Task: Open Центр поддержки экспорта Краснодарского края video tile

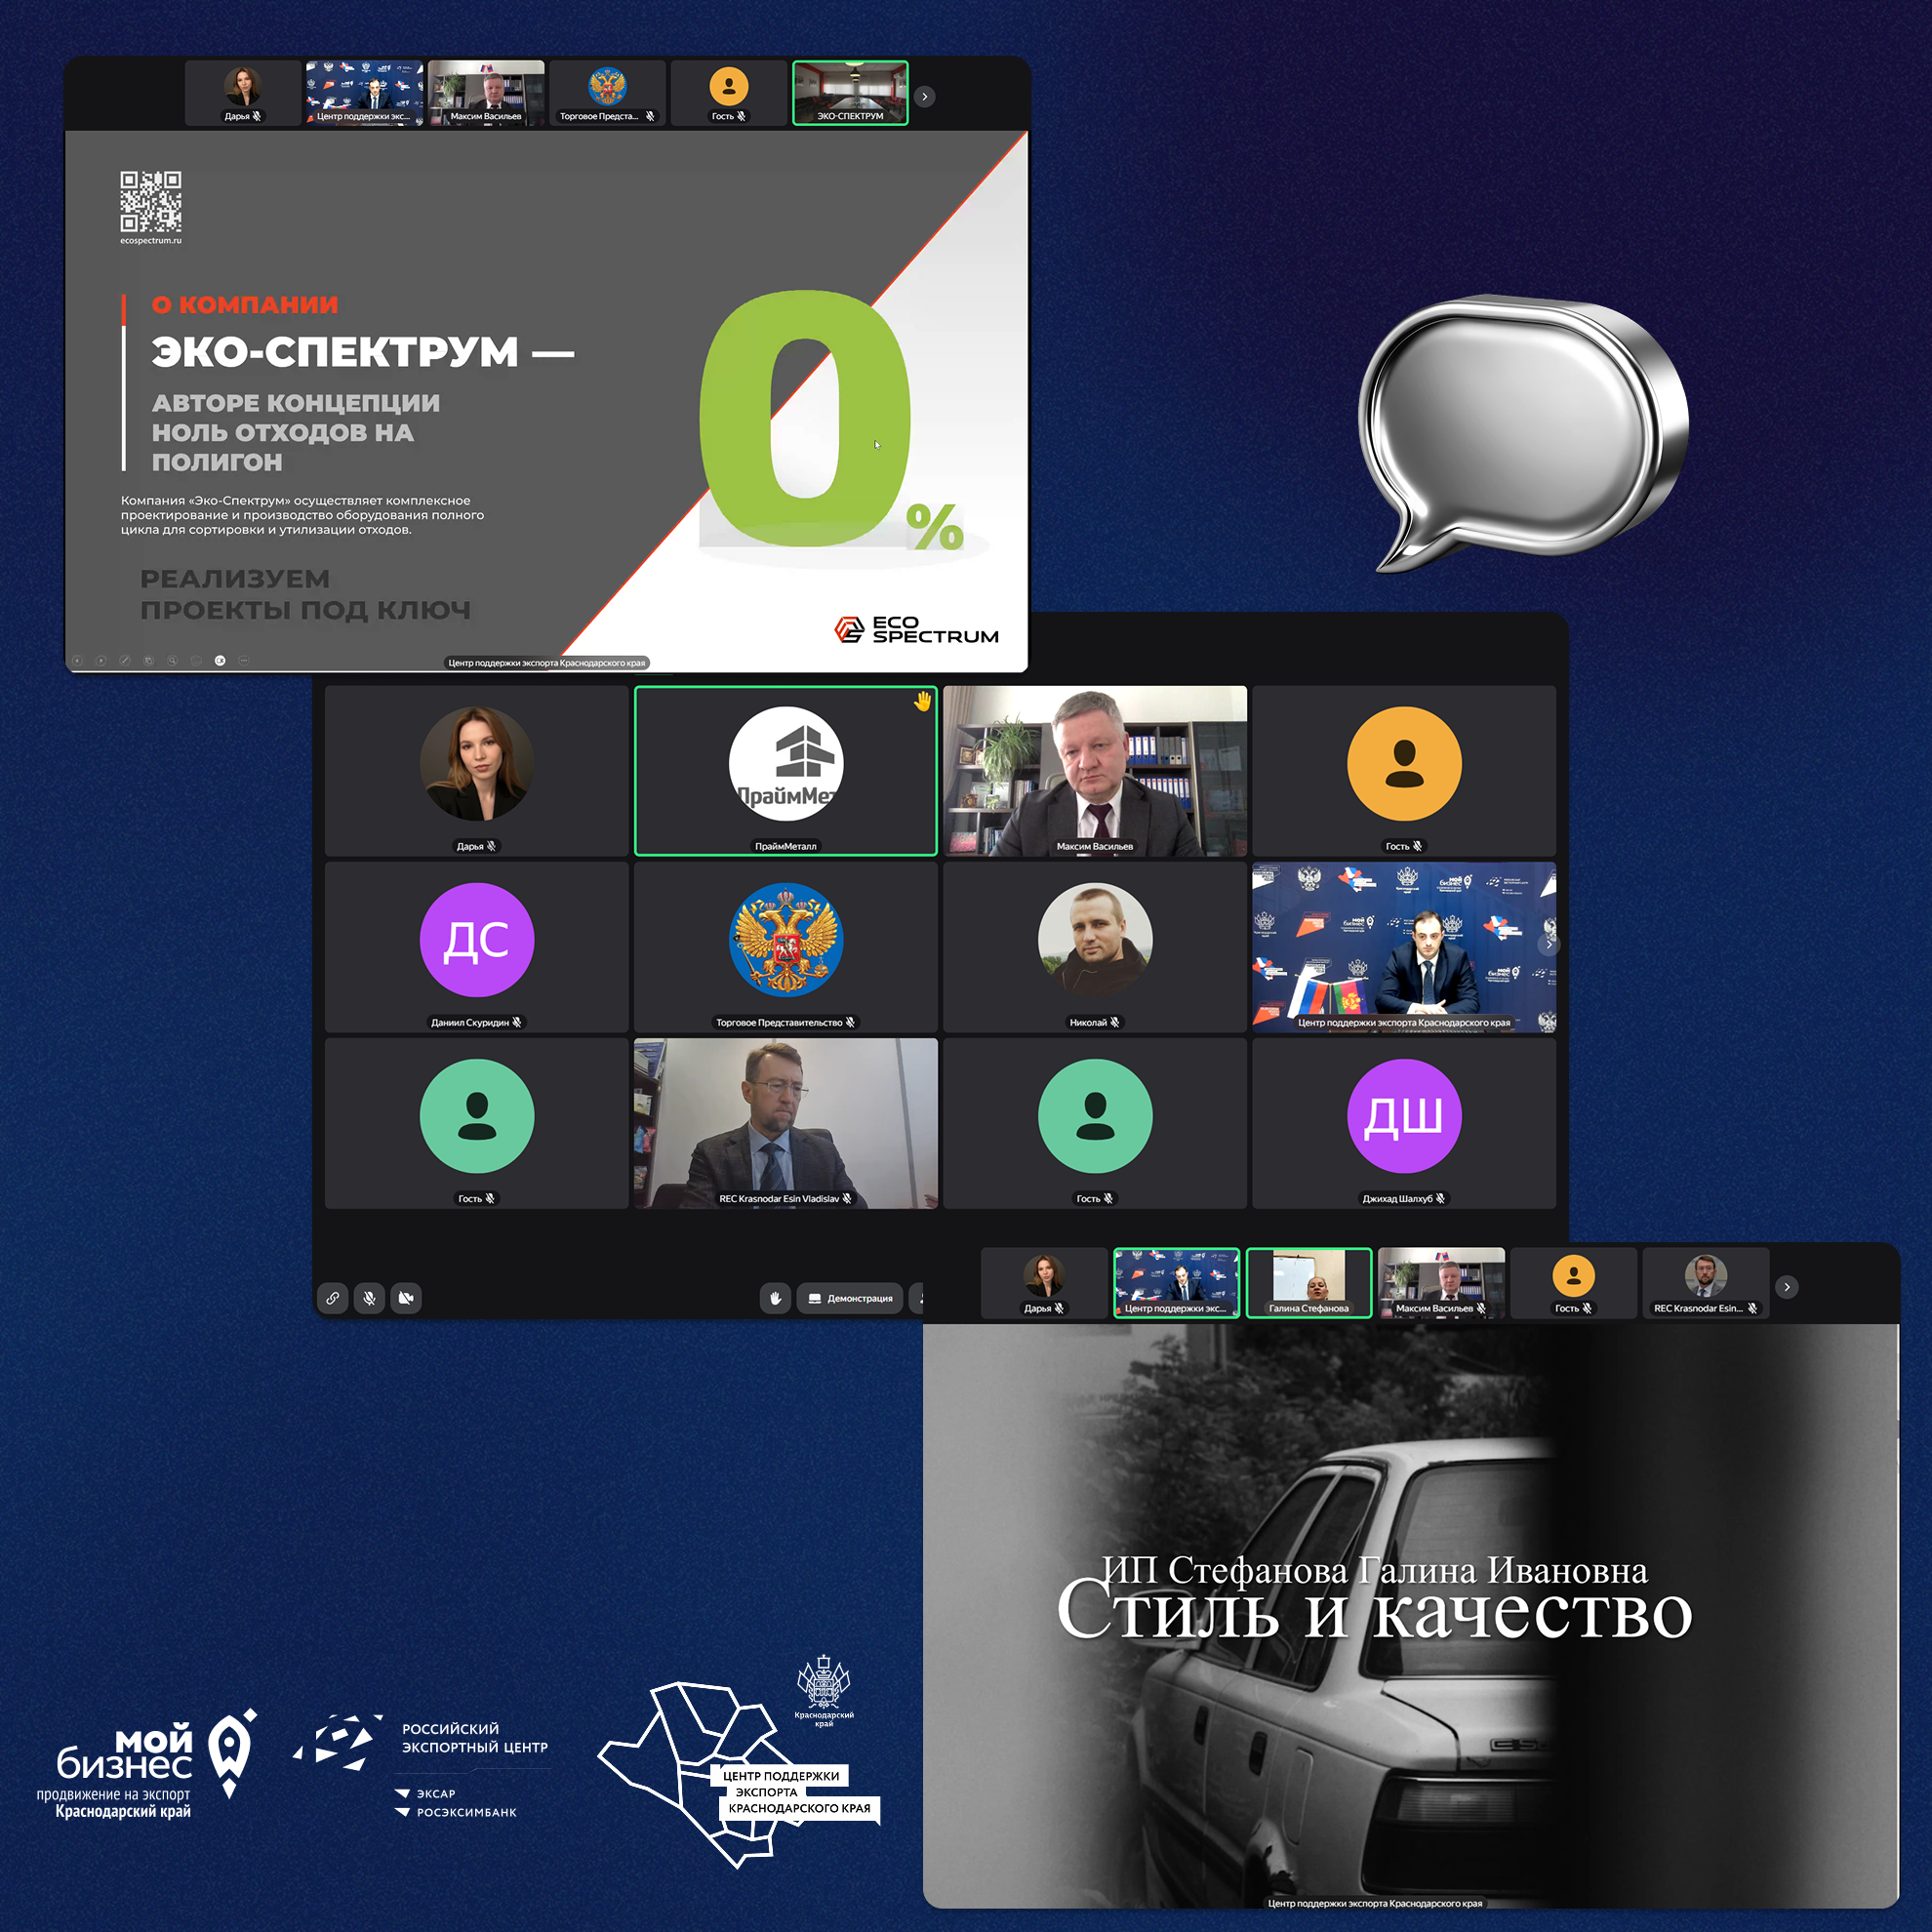Action: coord(1404,947)
